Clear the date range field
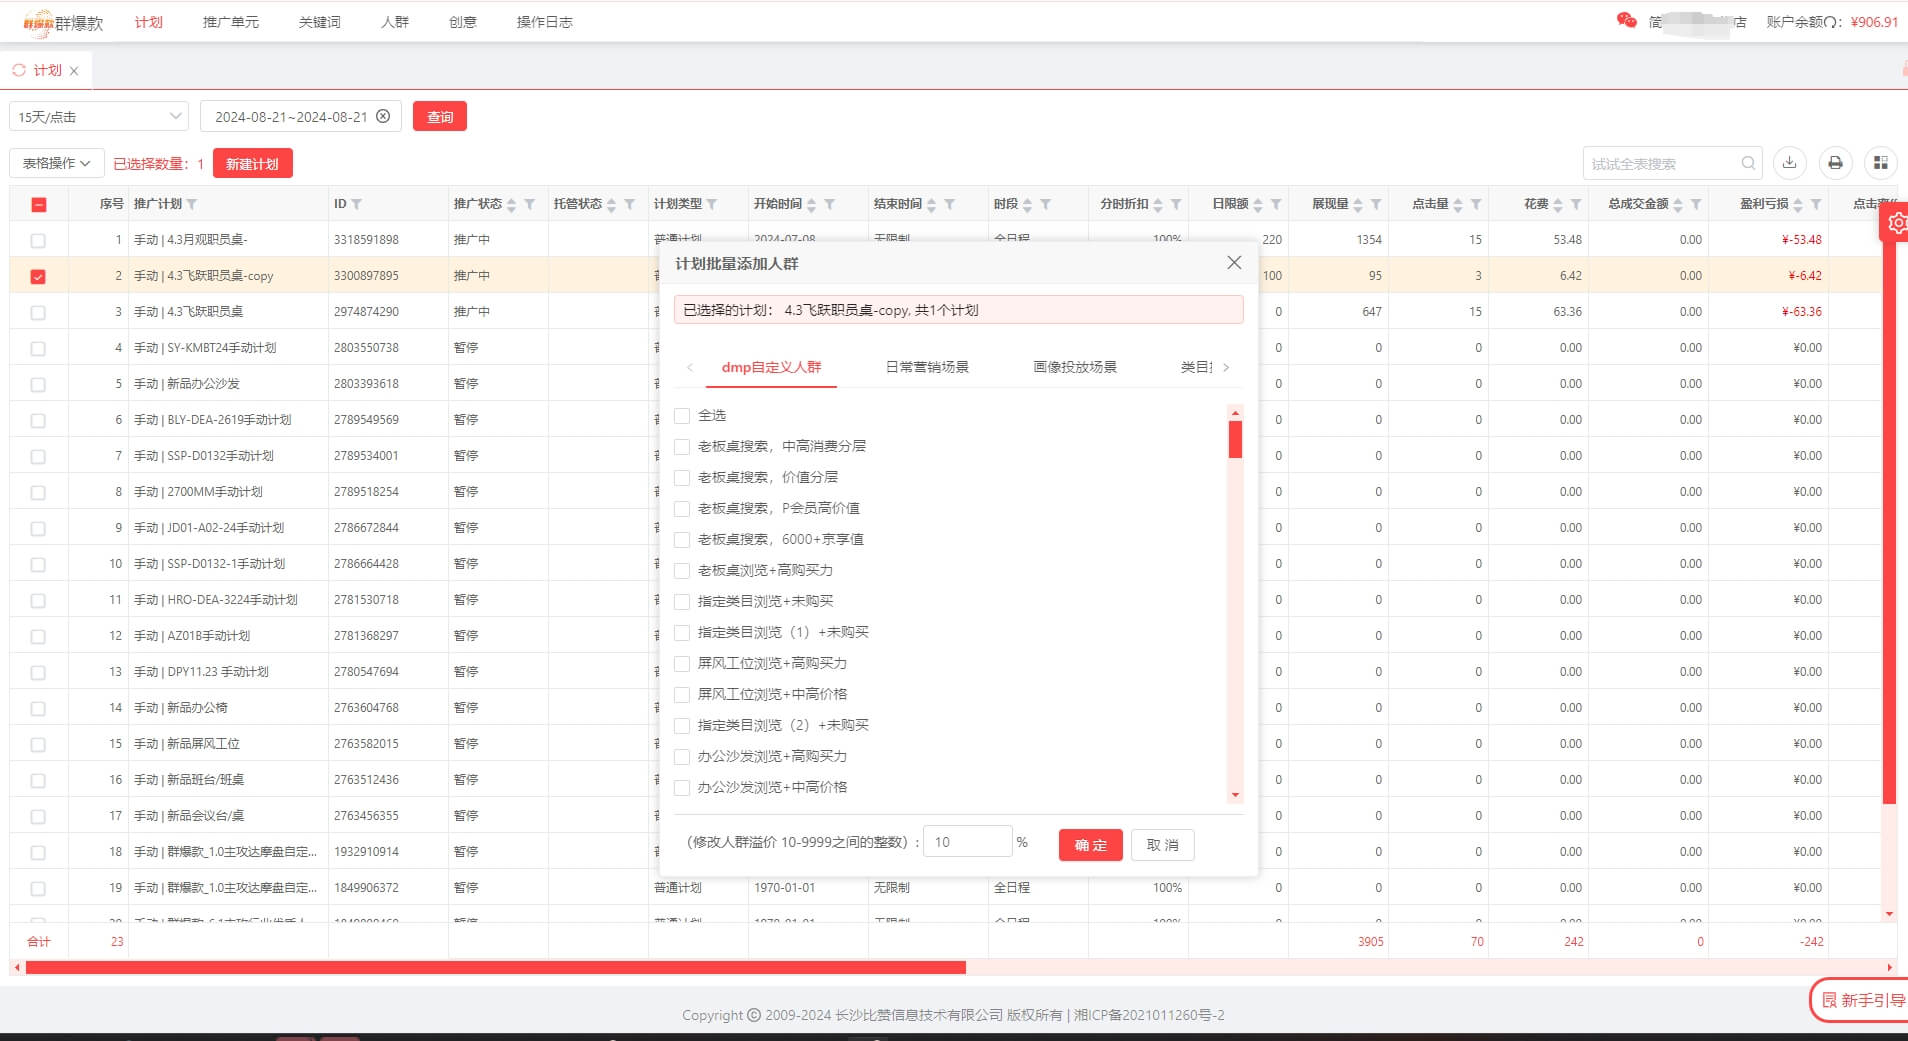Image resolution: width=1908 pixels, height=1041 pixels. tap(383, 116)
